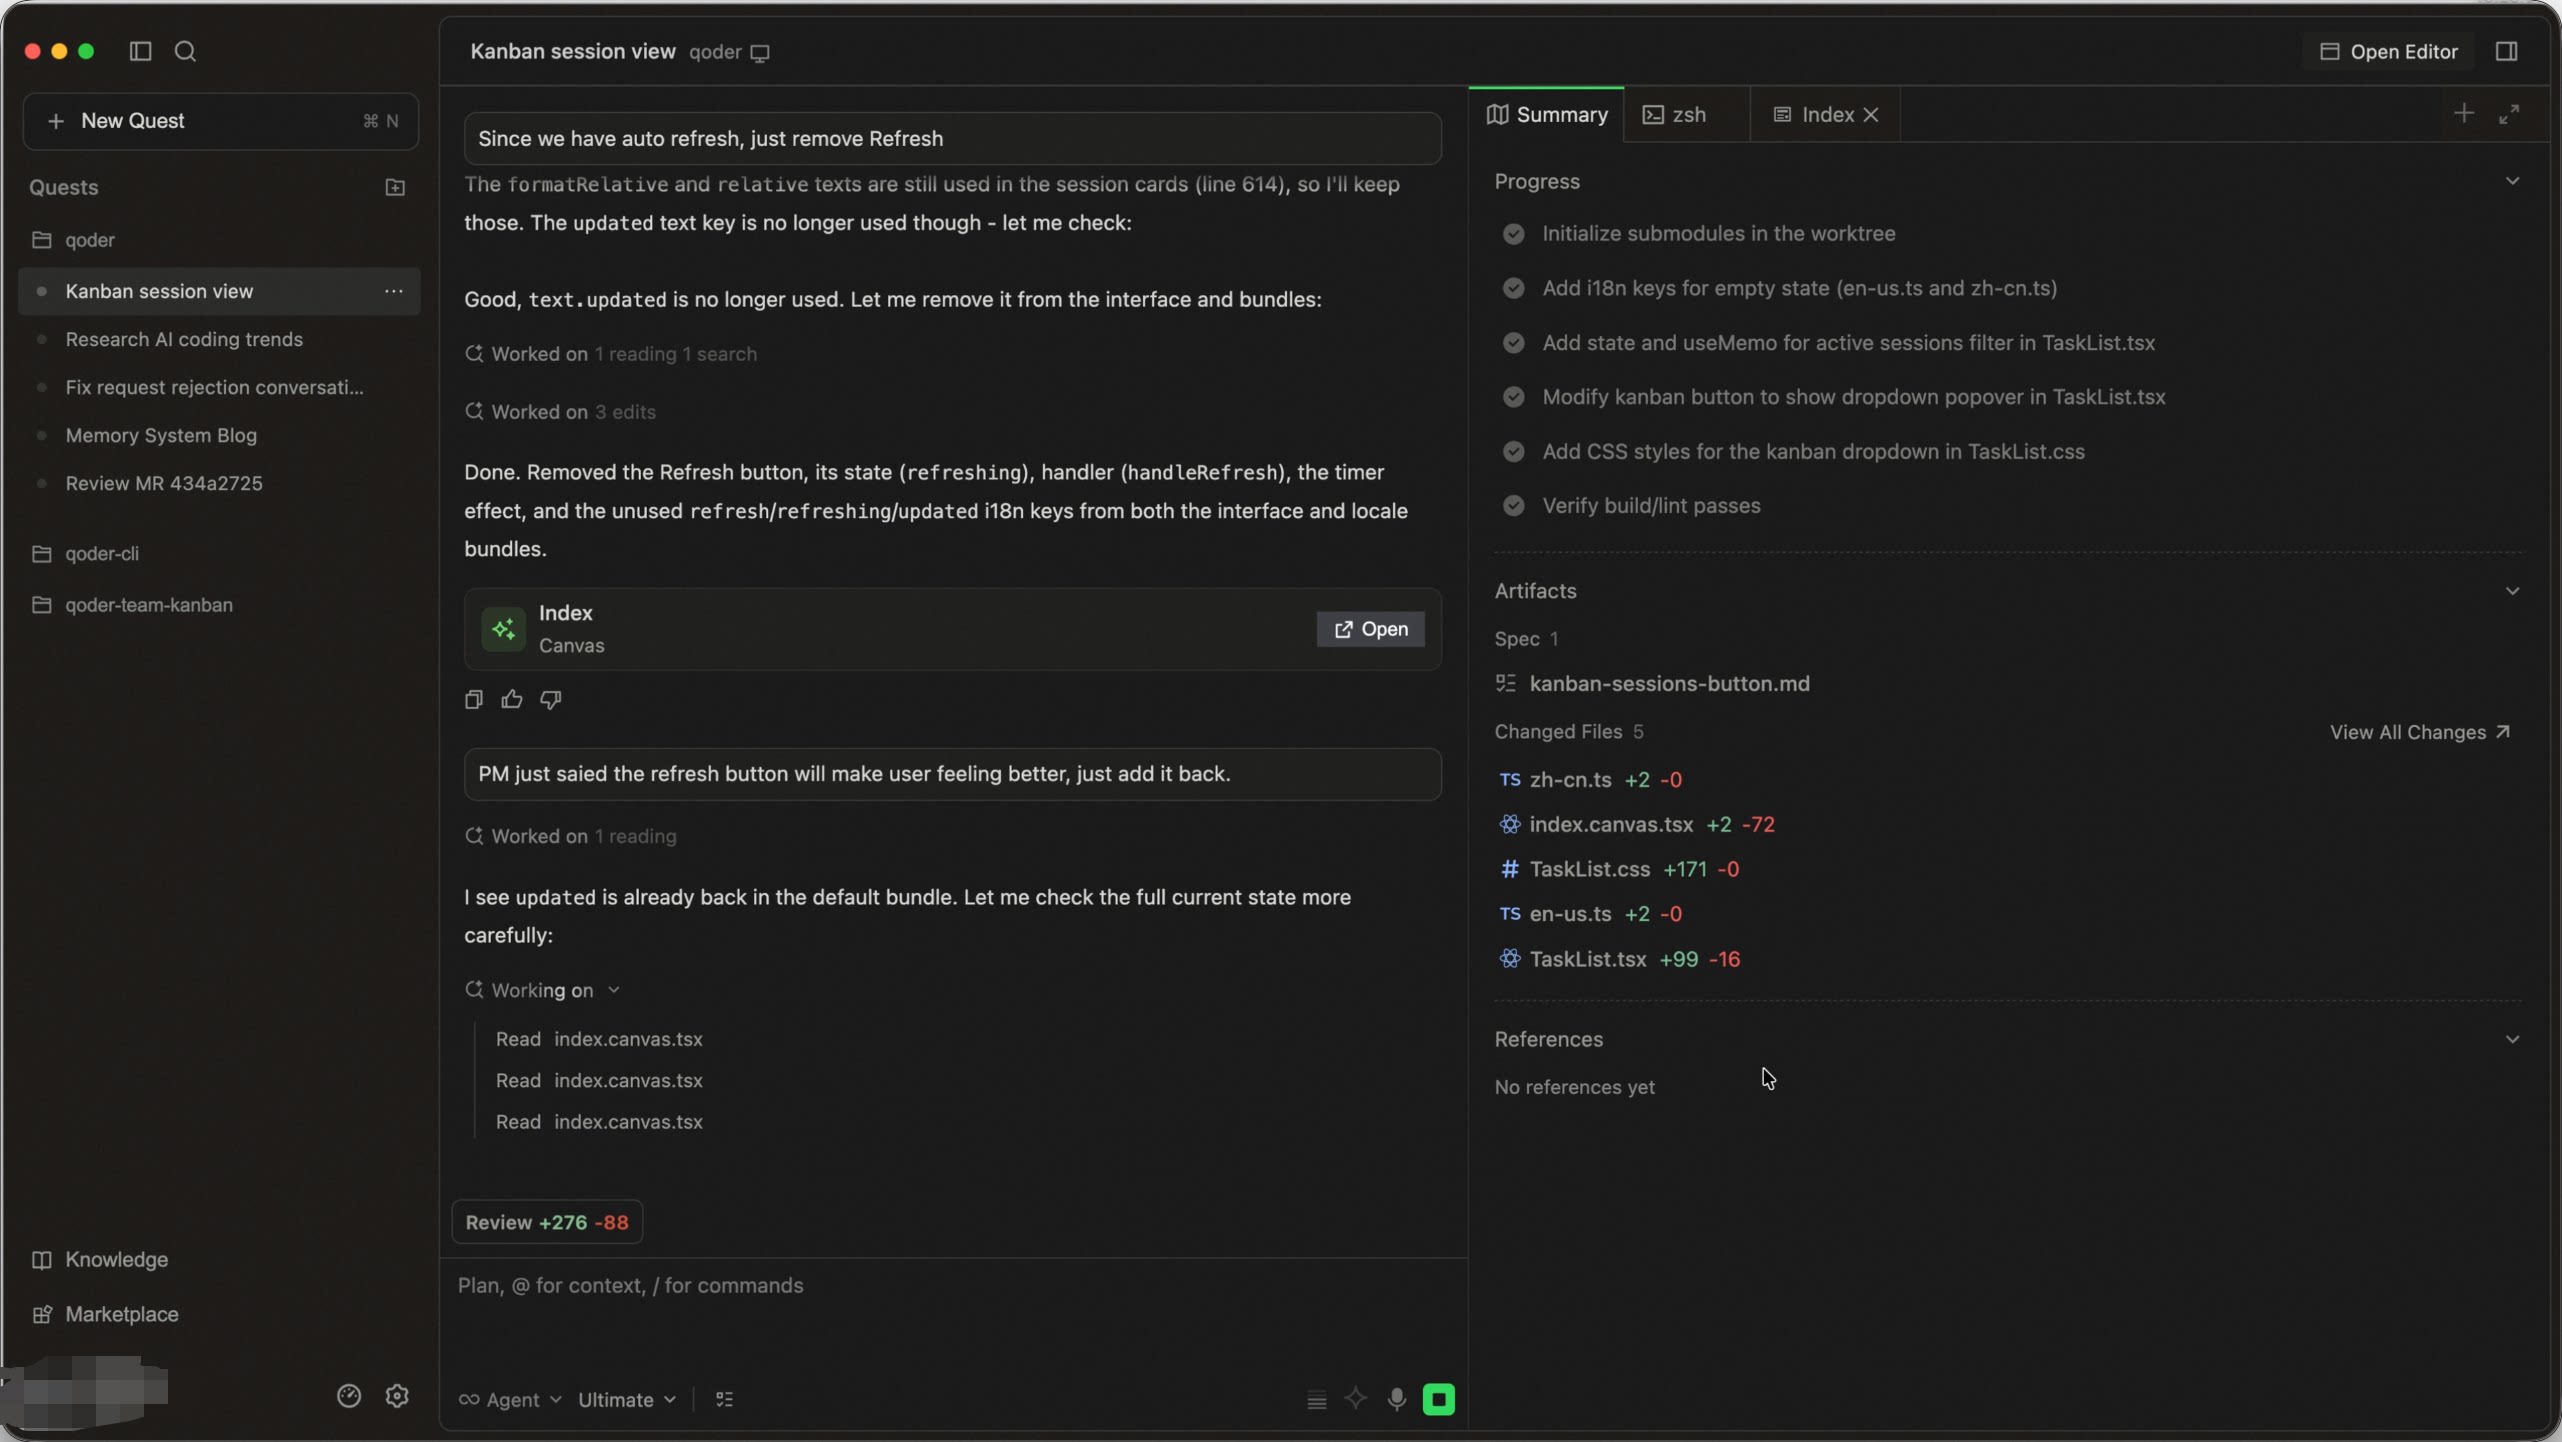Stop the running agent with green stop button
This screenshot has width=2562, height=1442.
point(1439,1399)
